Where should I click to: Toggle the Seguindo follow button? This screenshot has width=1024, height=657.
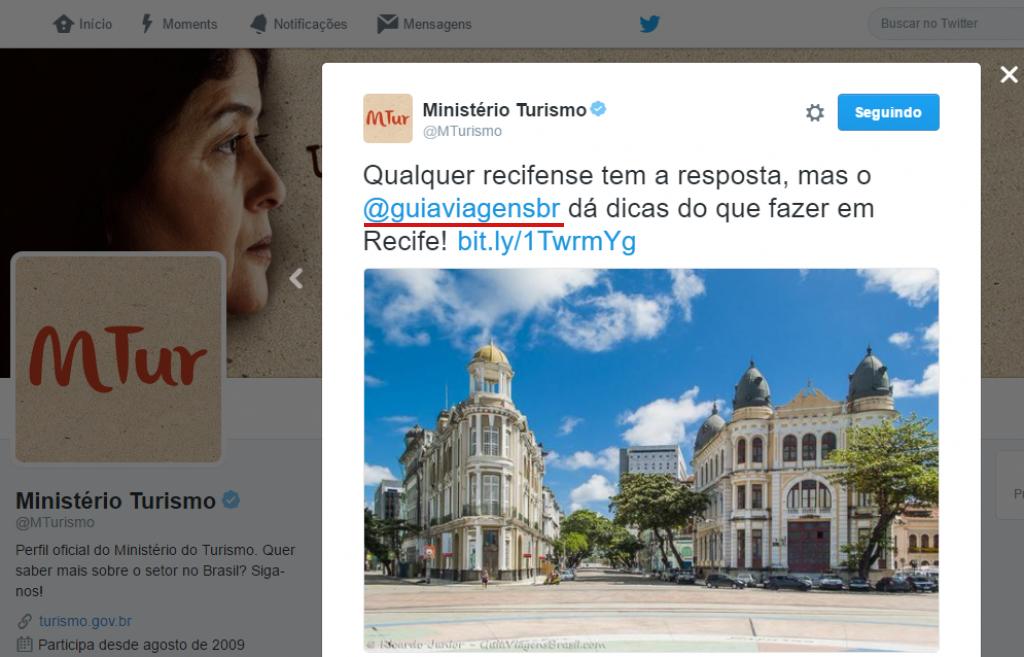coord(888,112)
